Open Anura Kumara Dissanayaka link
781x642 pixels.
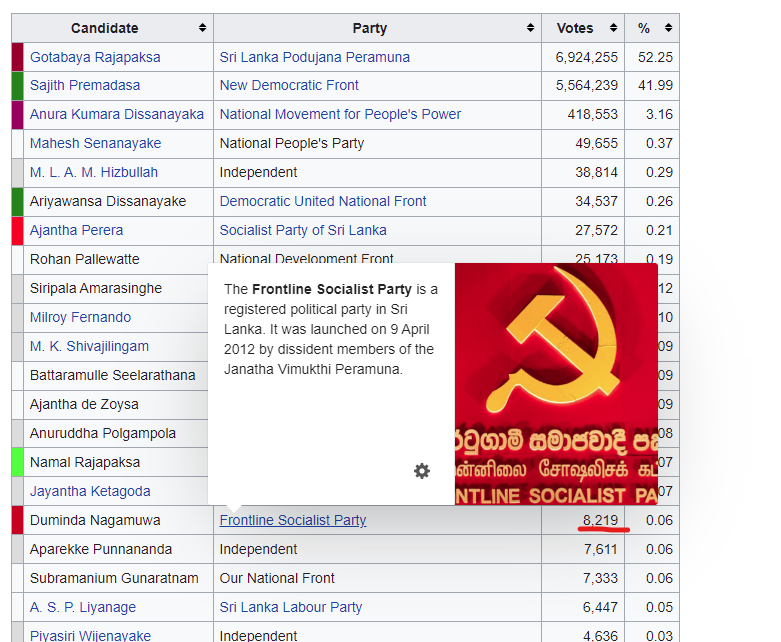point(117,114)
